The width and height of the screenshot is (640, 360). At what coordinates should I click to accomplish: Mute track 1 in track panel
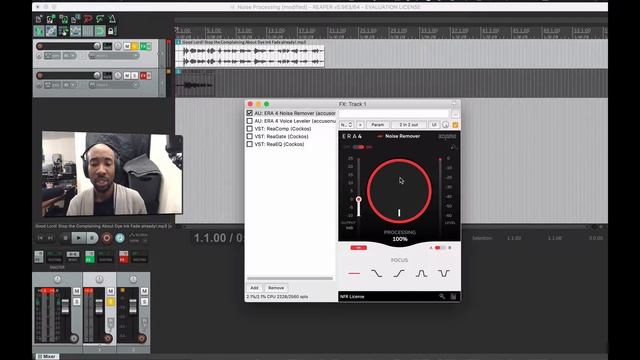(127, 46)
